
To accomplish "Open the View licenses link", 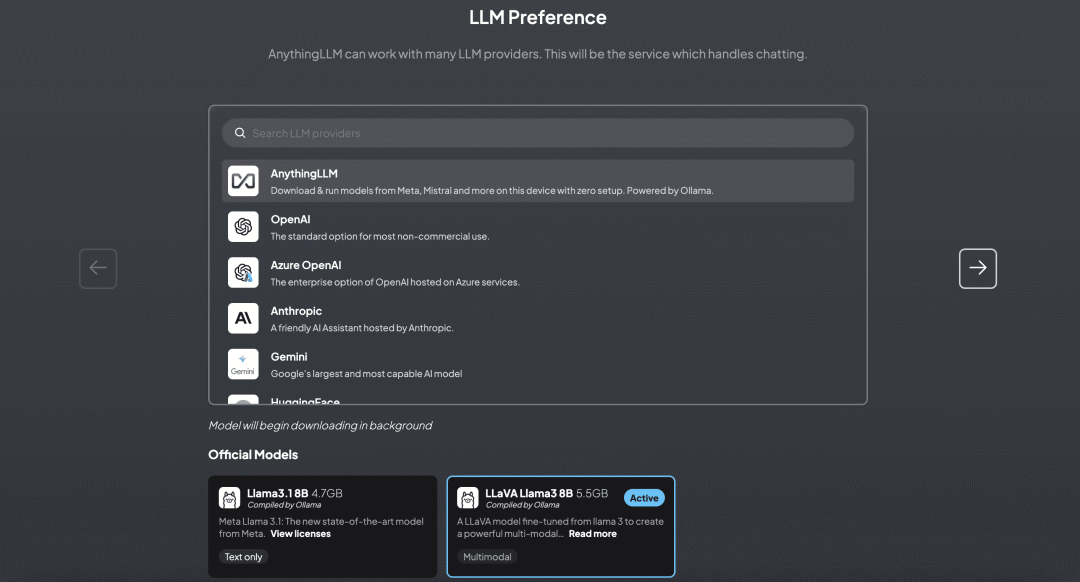I will pos(300,534).
